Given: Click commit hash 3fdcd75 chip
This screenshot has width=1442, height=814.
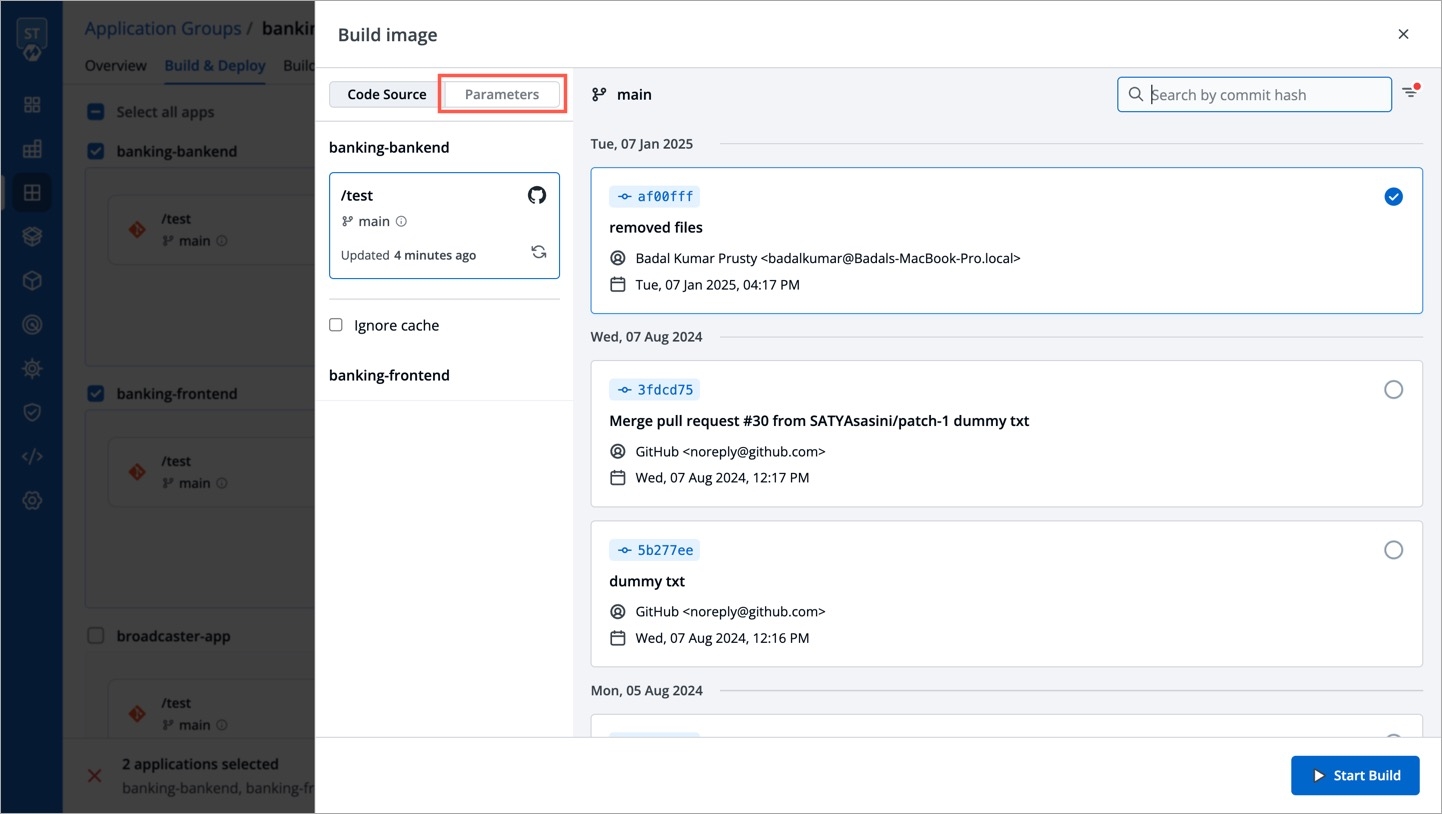Looking at the screenshot, I should coord(655,390).
